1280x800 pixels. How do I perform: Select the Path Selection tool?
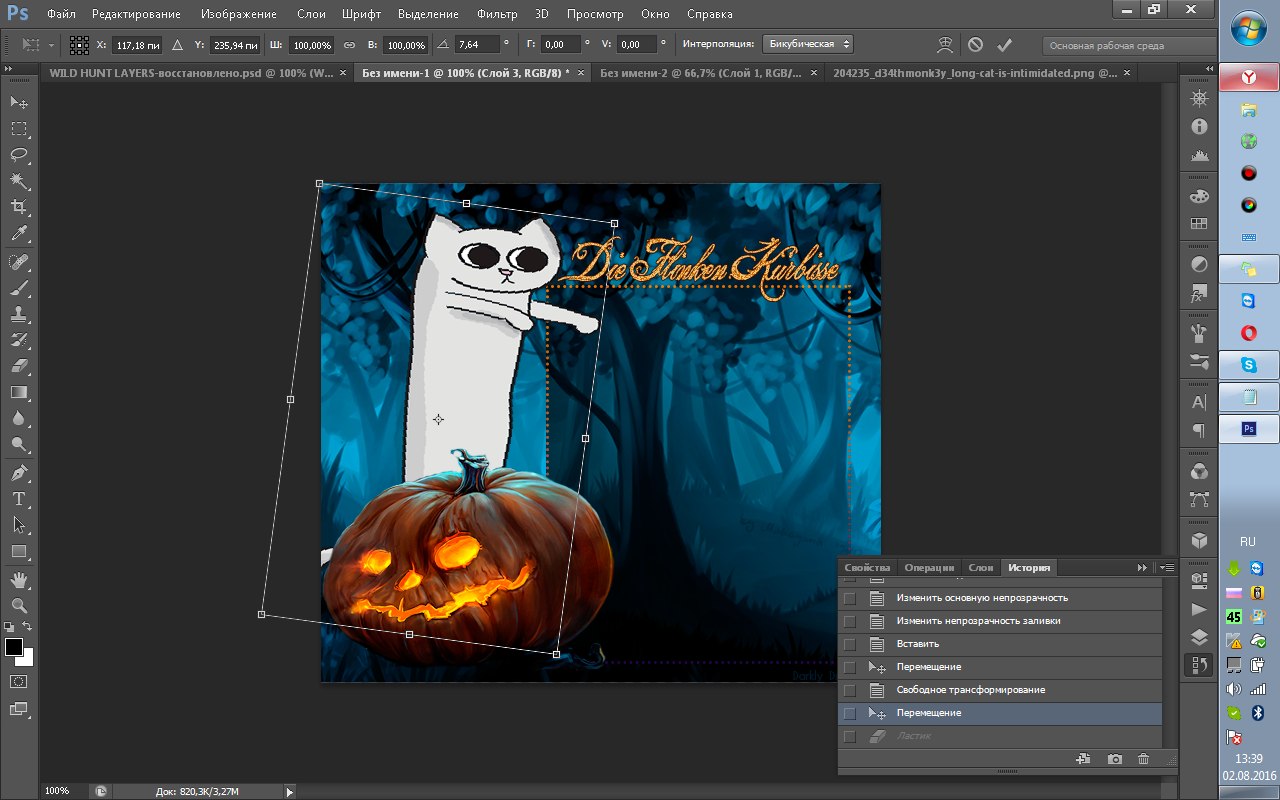tap(19, 525)
